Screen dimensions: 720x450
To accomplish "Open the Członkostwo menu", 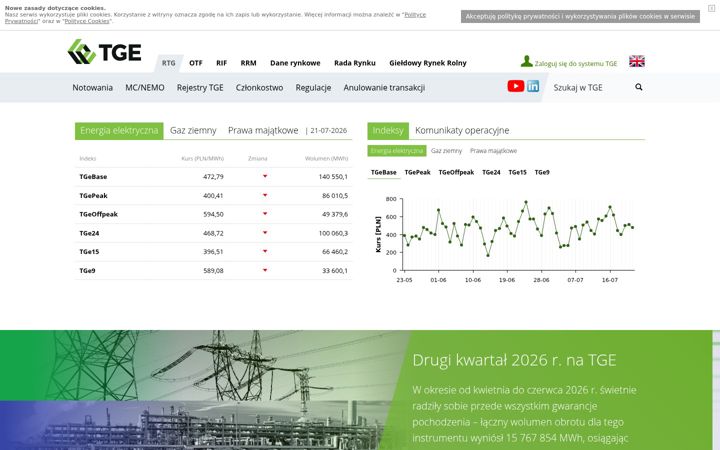I will 259,87.
